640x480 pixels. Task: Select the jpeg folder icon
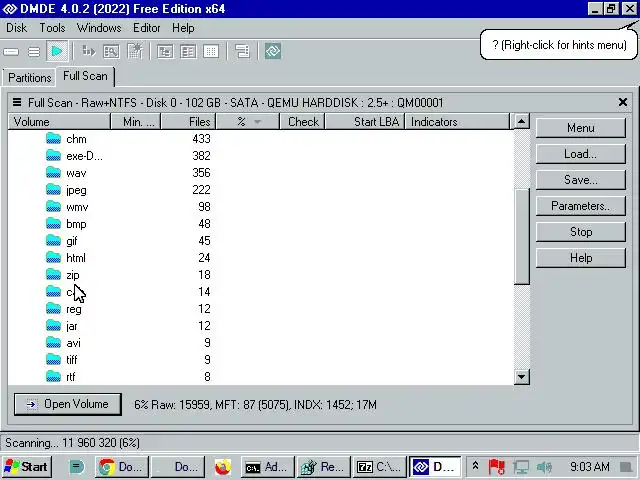pyautogui.click(x=53, y=190)
